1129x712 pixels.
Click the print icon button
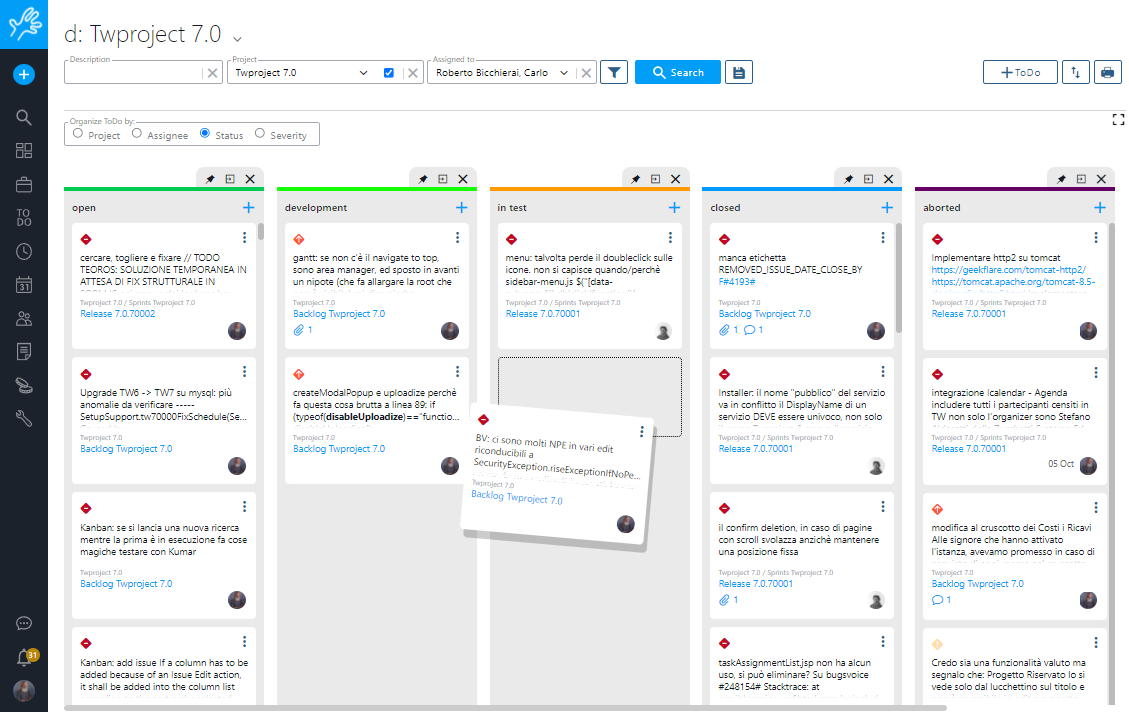(1107, 72)
